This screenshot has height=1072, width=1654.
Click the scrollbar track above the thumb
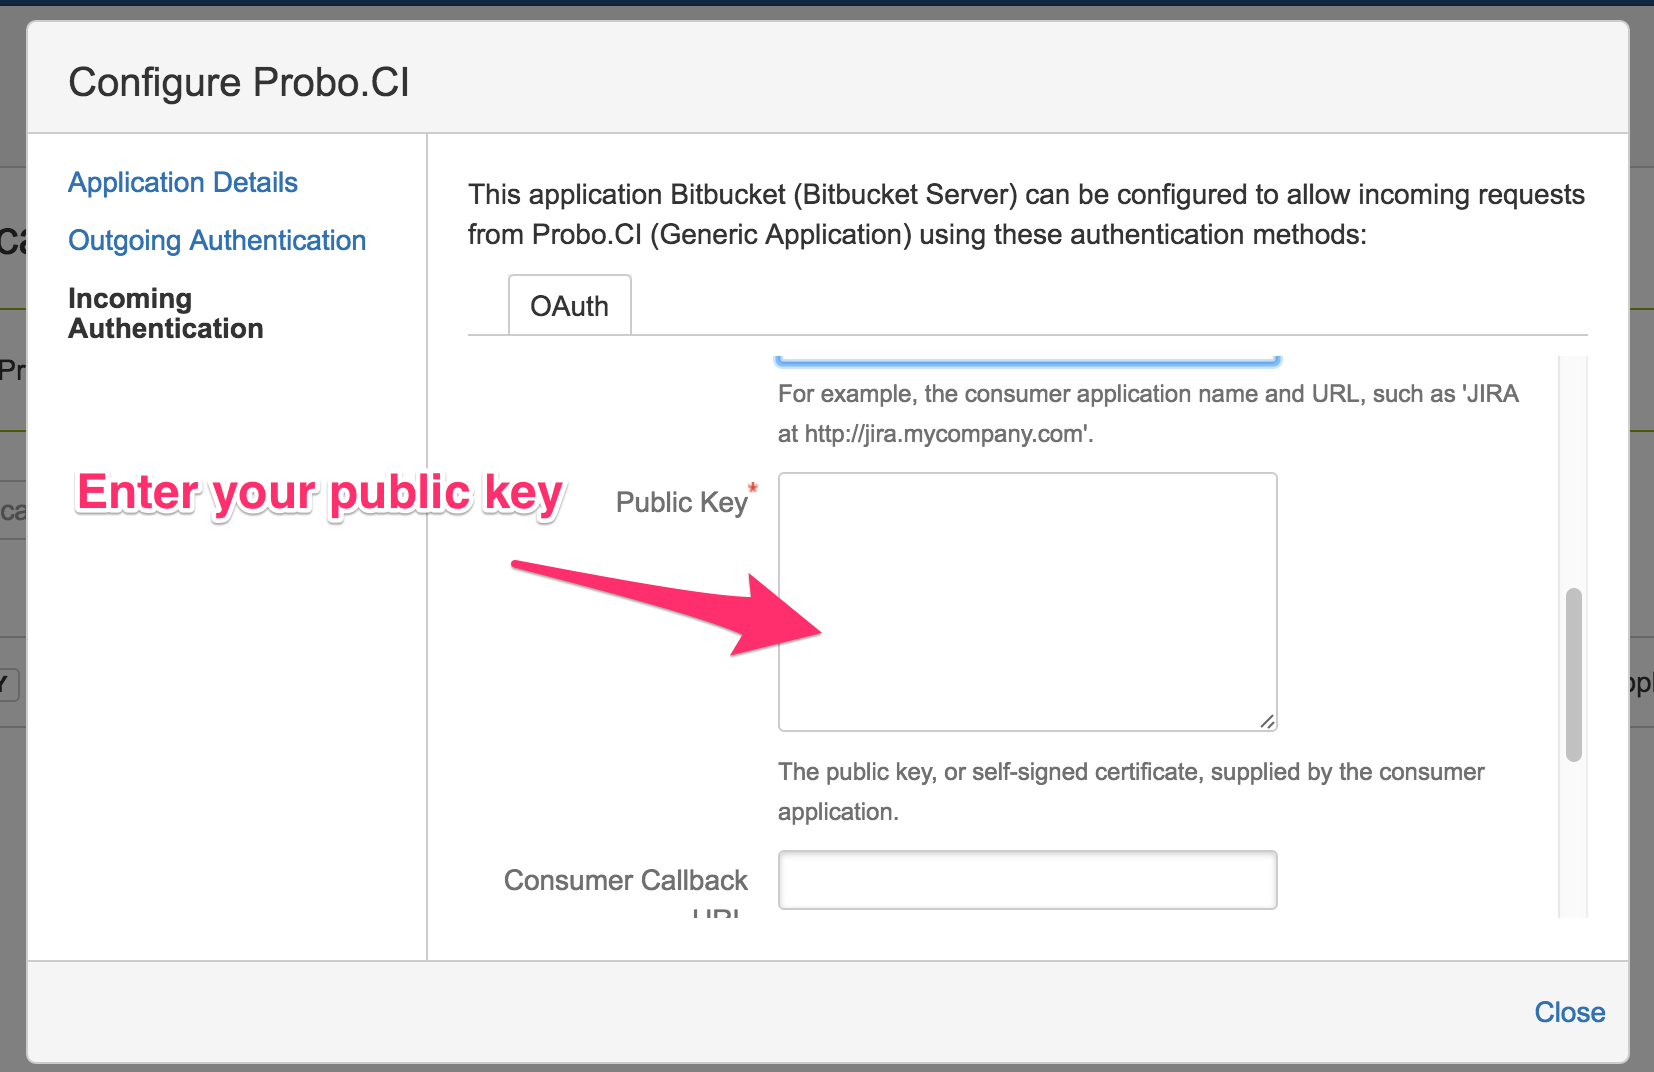pos(1573,470)
